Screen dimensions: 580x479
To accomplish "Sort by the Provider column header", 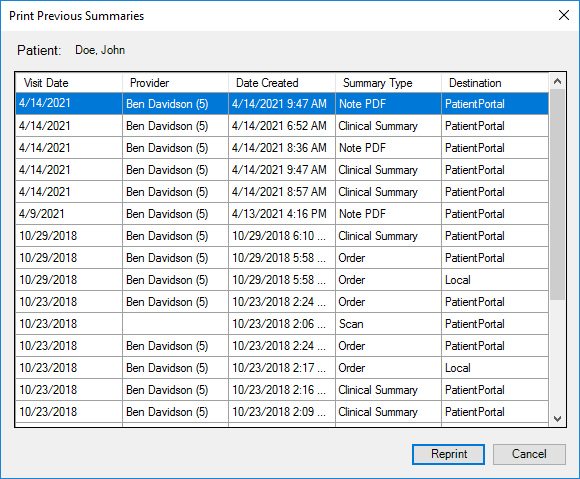I will (175, 83).
